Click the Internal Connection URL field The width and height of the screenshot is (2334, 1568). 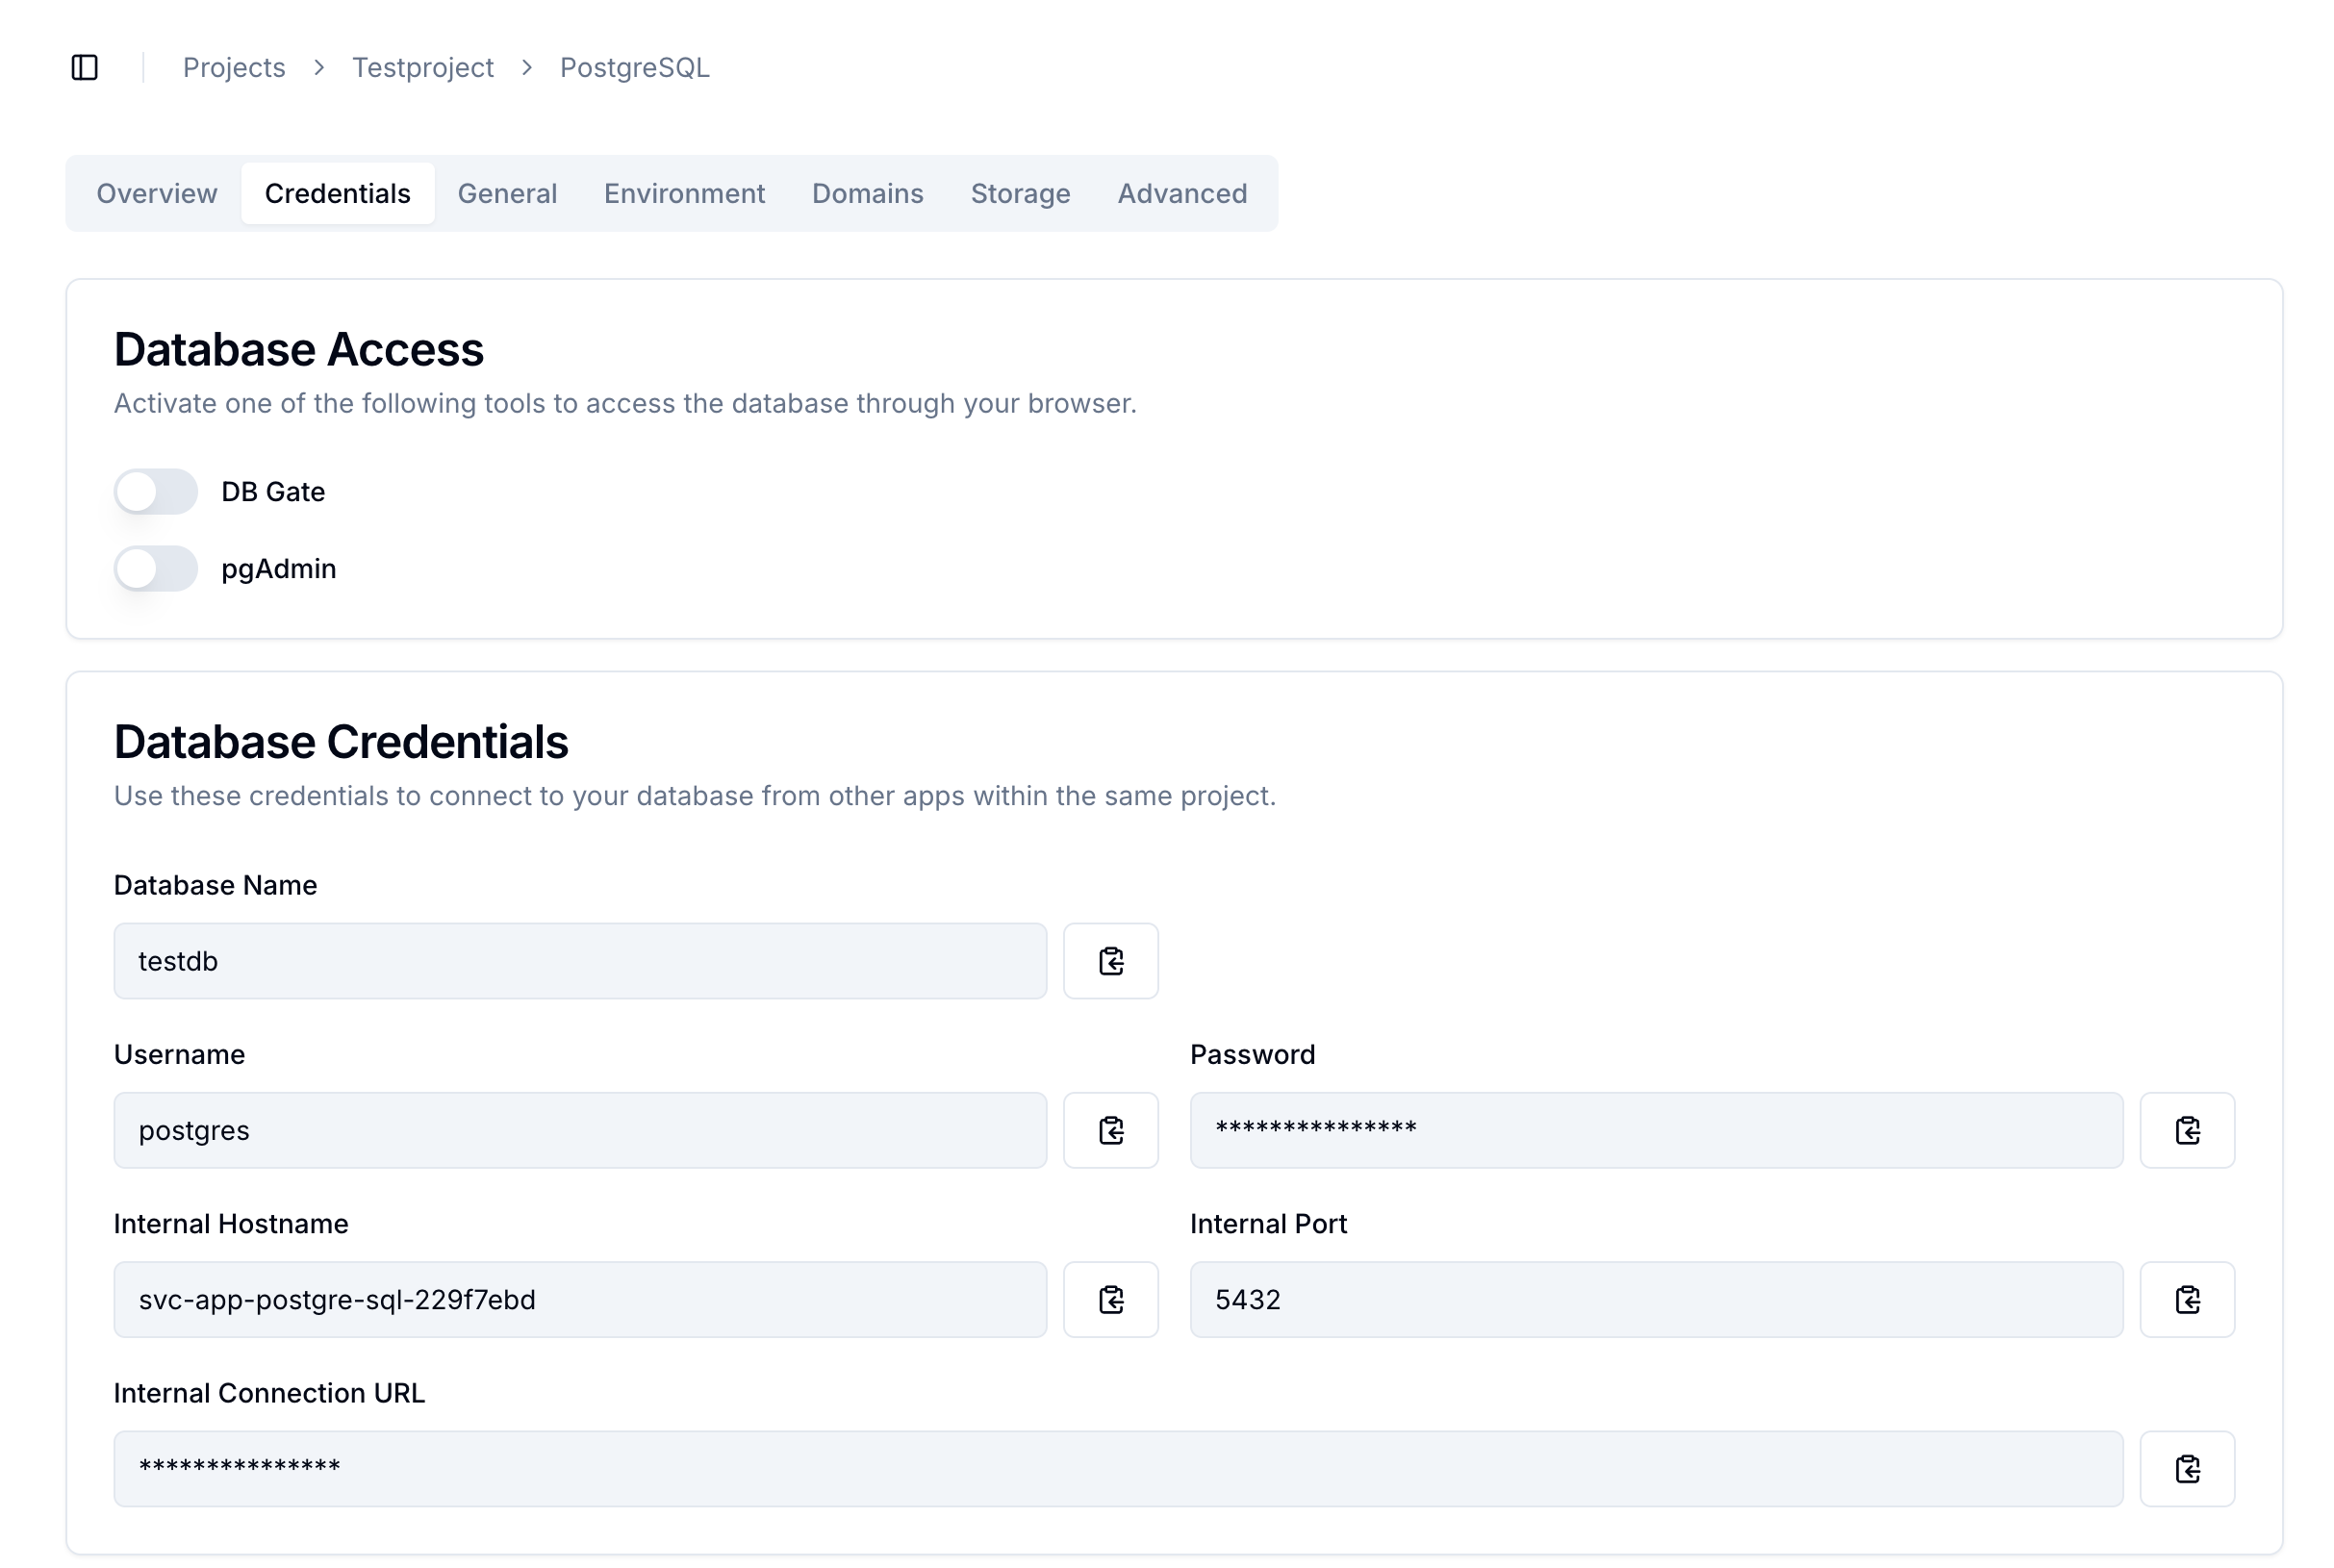click(x=1118, y=1468)
